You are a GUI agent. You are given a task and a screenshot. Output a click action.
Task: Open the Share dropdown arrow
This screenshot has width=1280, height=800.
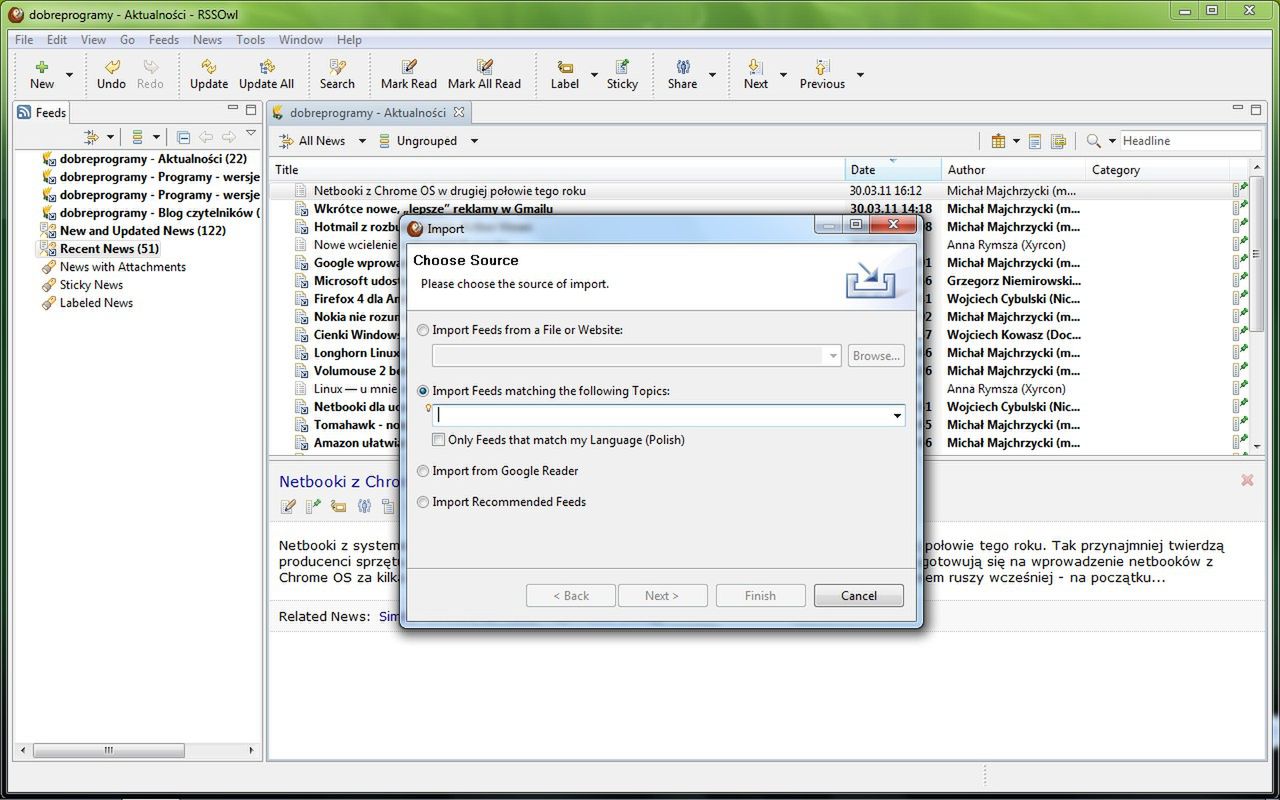tap(712, 75)
